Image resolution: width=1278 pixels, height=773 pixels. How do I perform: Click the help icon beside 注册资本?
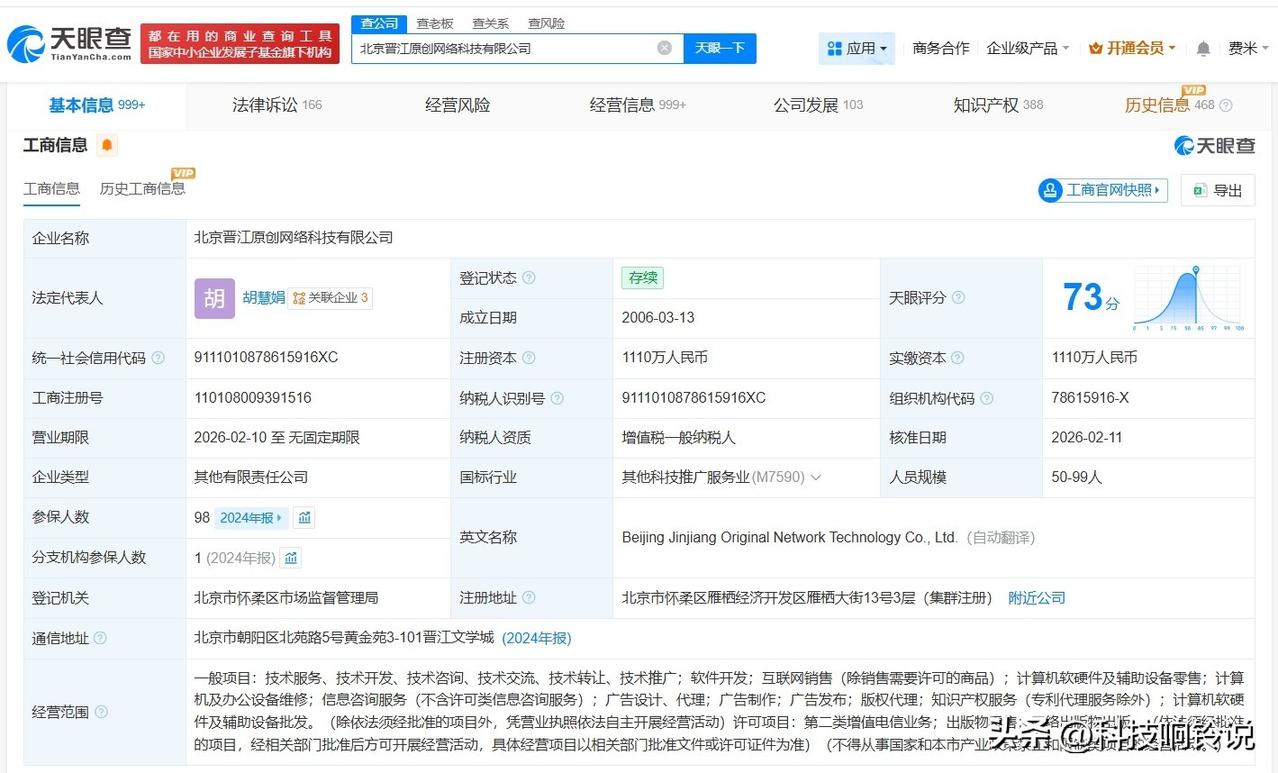coord(529,358)
